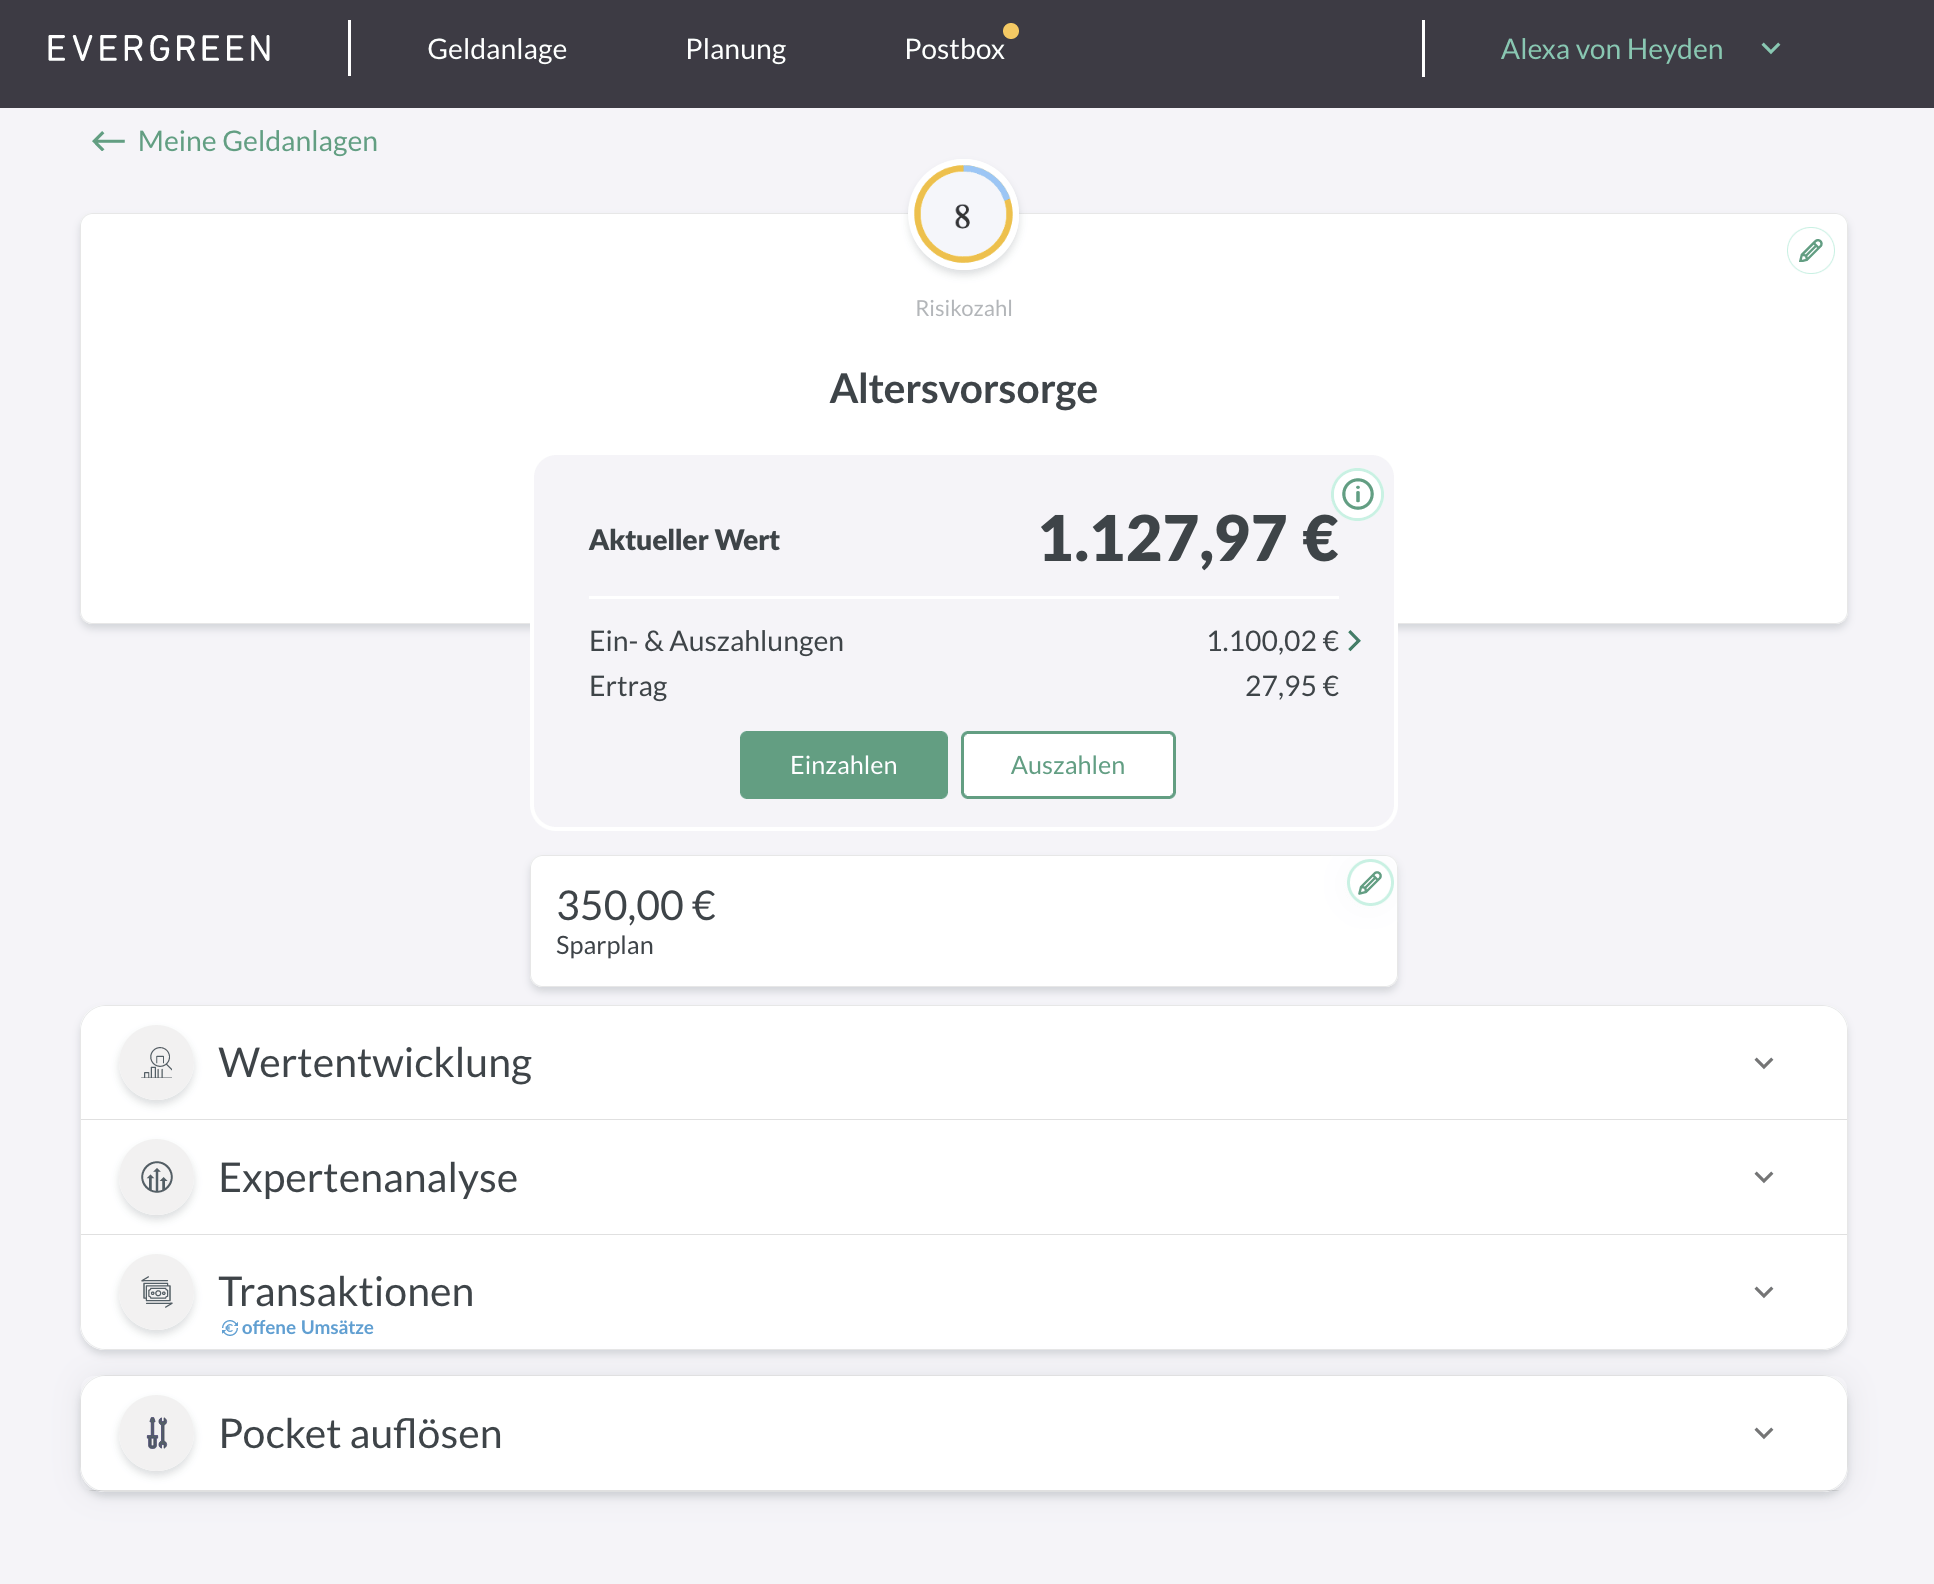Click the Wertentwicklung chart icon

pyautogui.click(x=157, y=1063)
